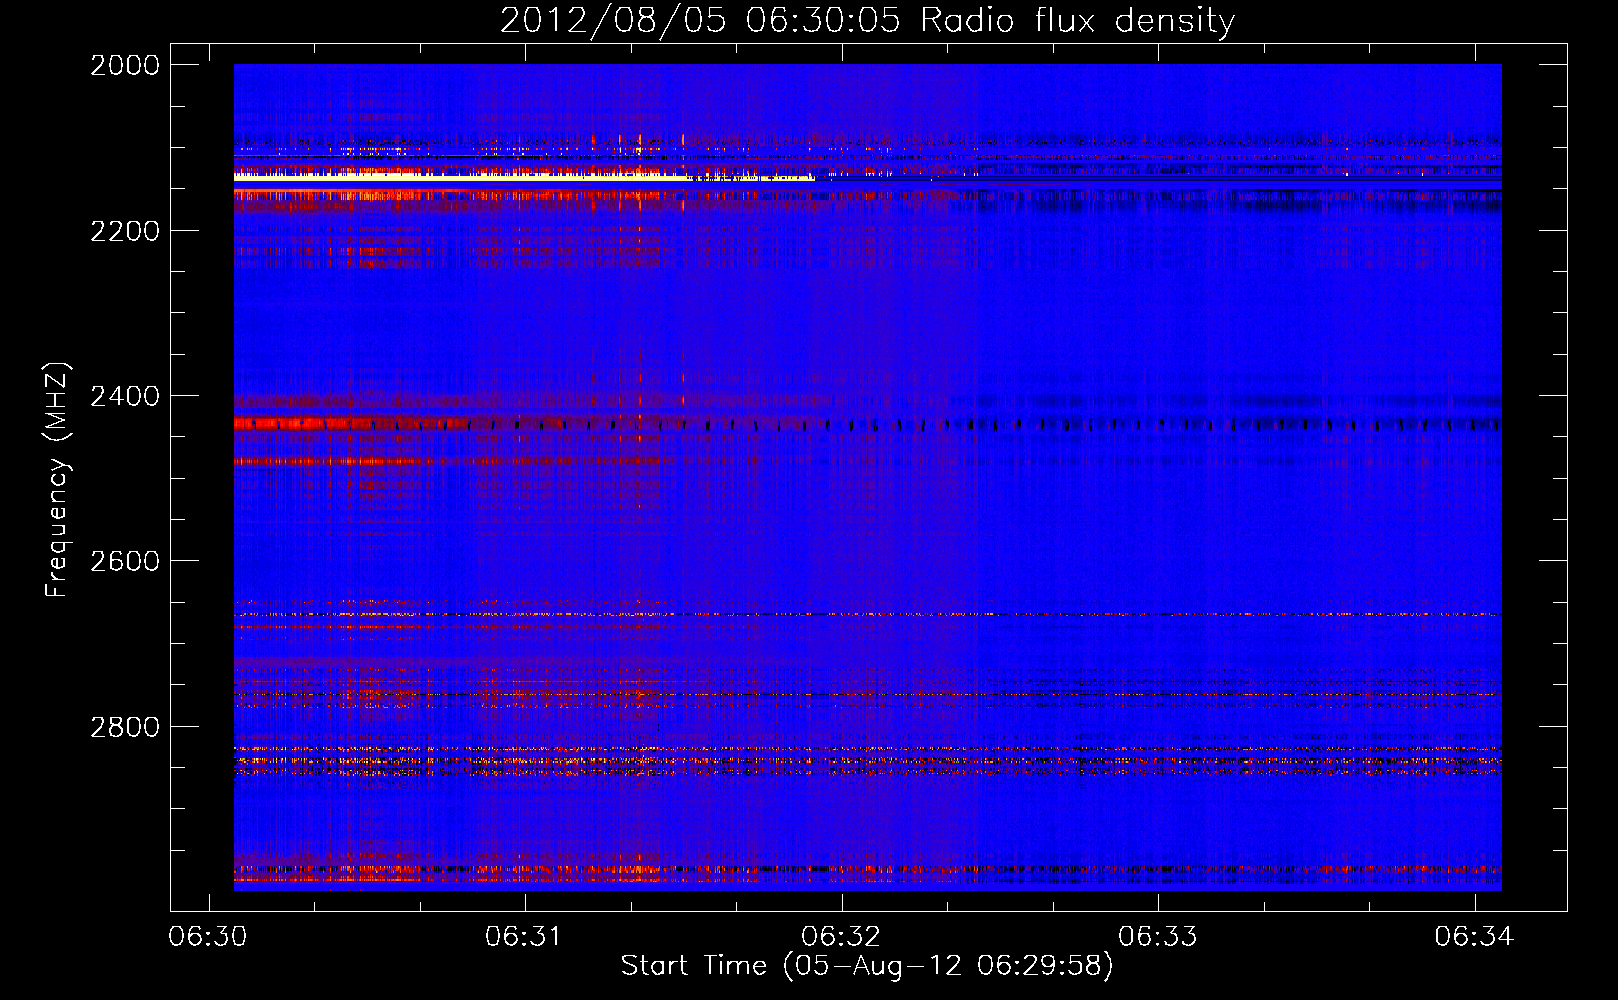Viewport: 1618px width, 1000px height.
Task: Select the '2400' frequency axis label
Action: (125, 396)
